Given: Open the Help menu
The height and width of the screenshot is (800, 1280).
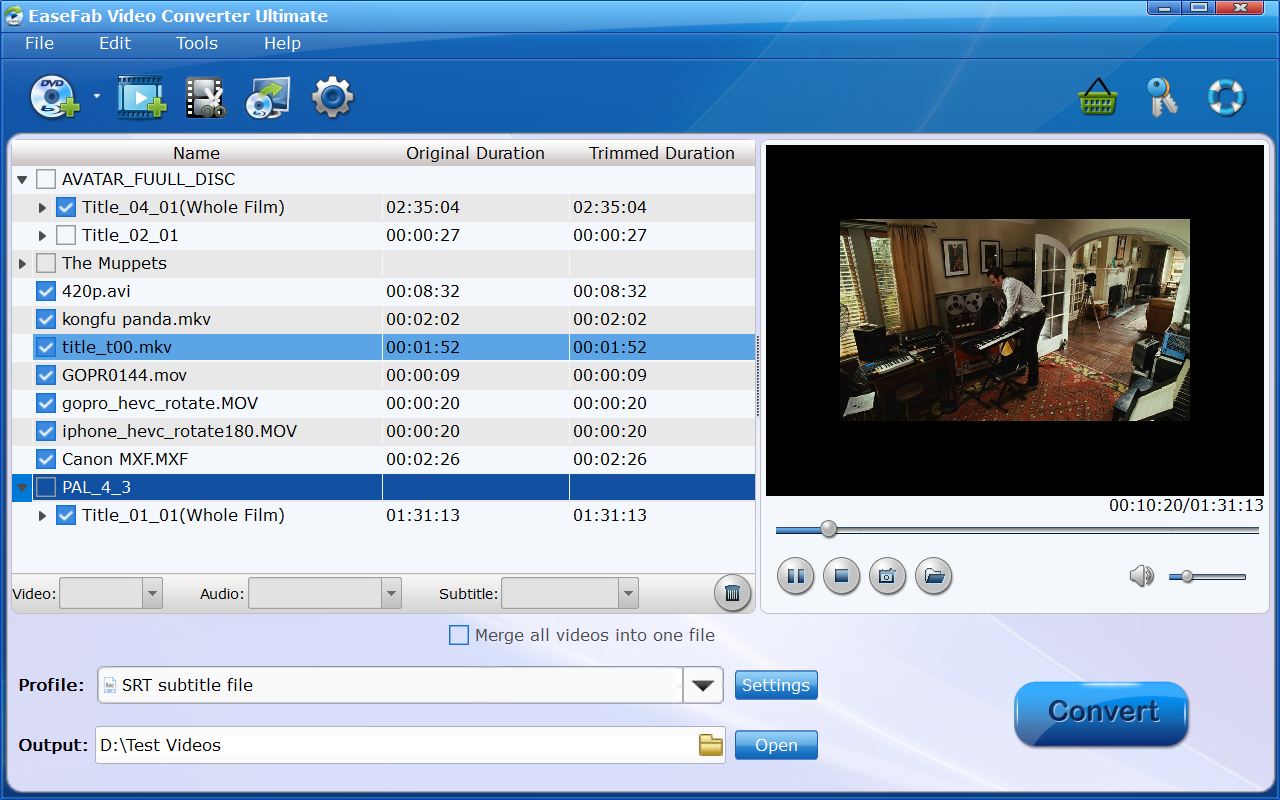Looking at the screenshot, I should point(282,43).
